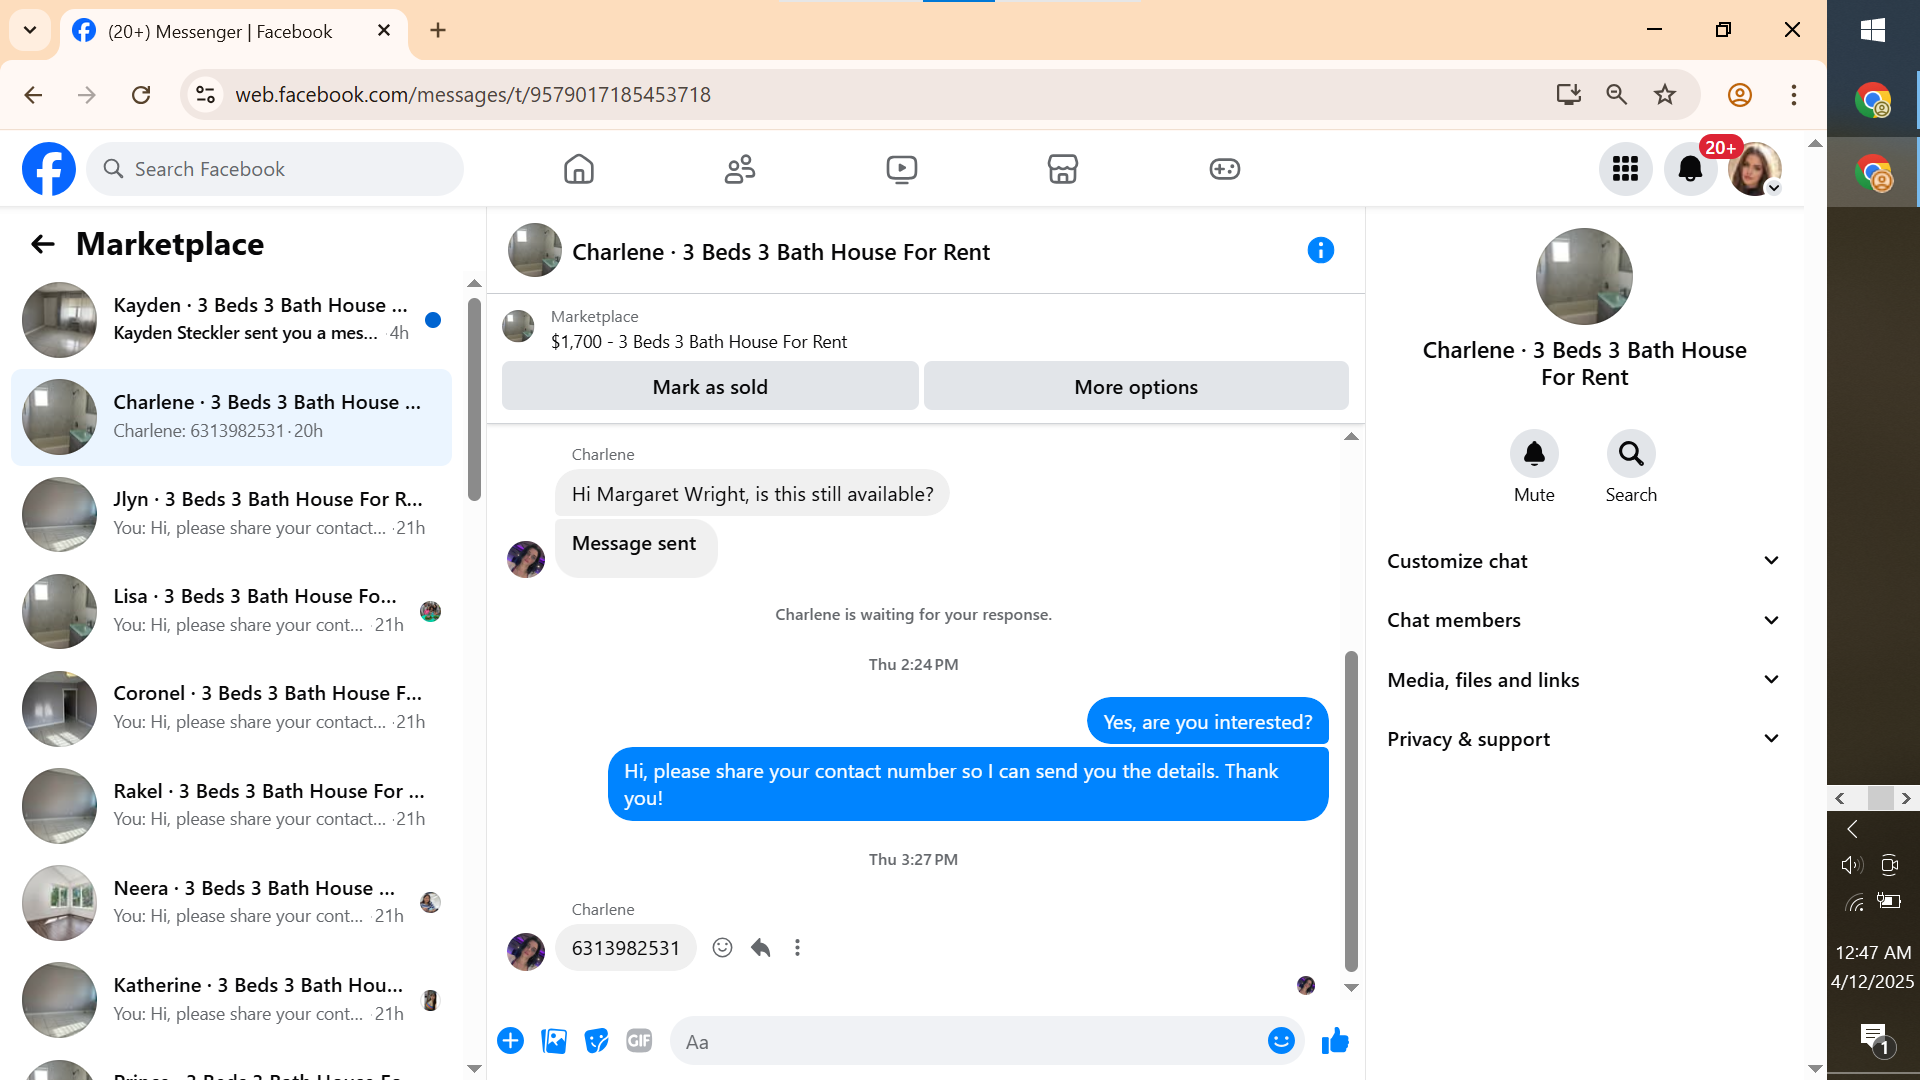
Task: Open account profile picture menu
Action: tap(1755, 169)
